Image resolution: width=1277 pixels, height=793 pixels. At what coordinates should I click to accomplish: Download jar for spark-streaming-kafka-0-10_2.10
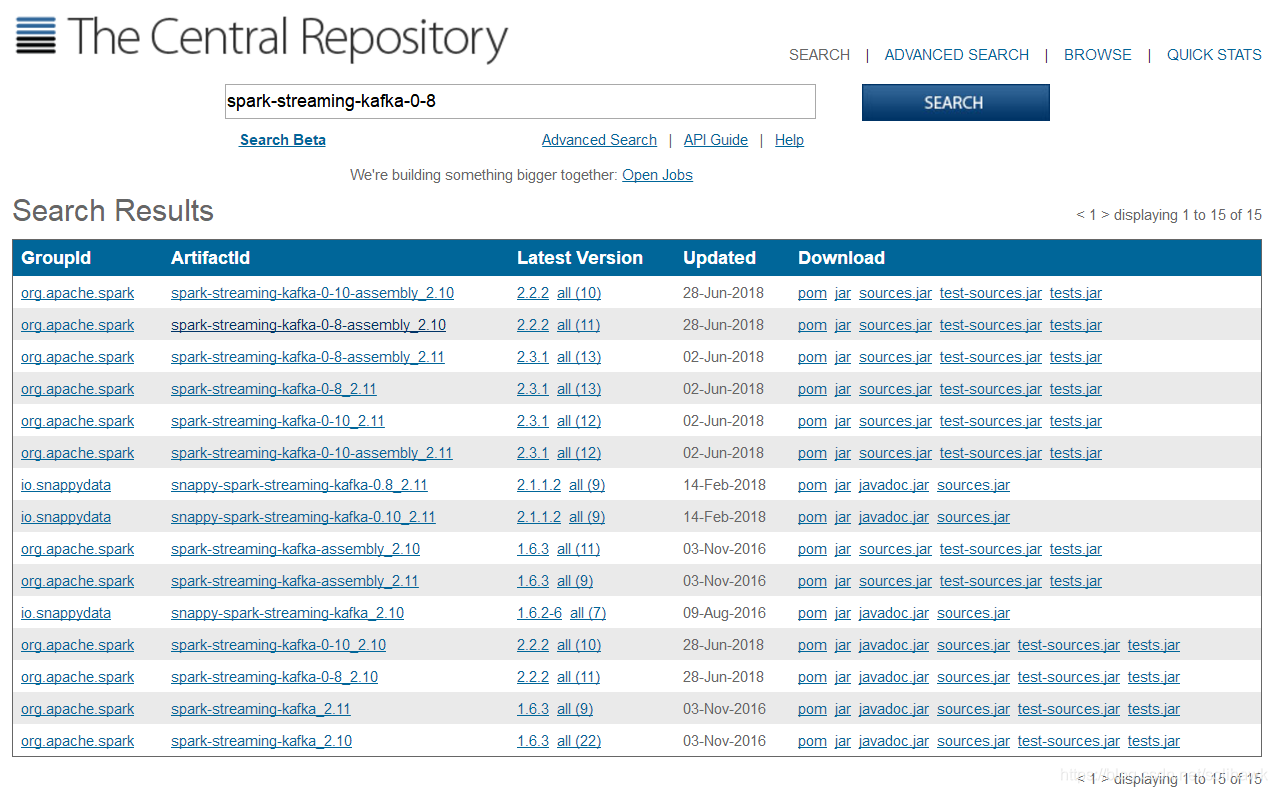point(843,645)
